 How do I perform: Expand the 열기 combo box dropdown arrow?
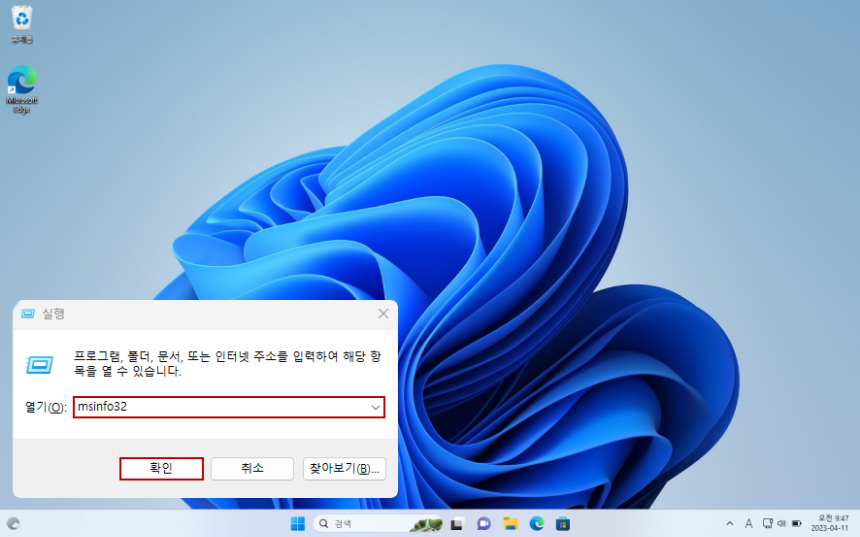point(376,407)
